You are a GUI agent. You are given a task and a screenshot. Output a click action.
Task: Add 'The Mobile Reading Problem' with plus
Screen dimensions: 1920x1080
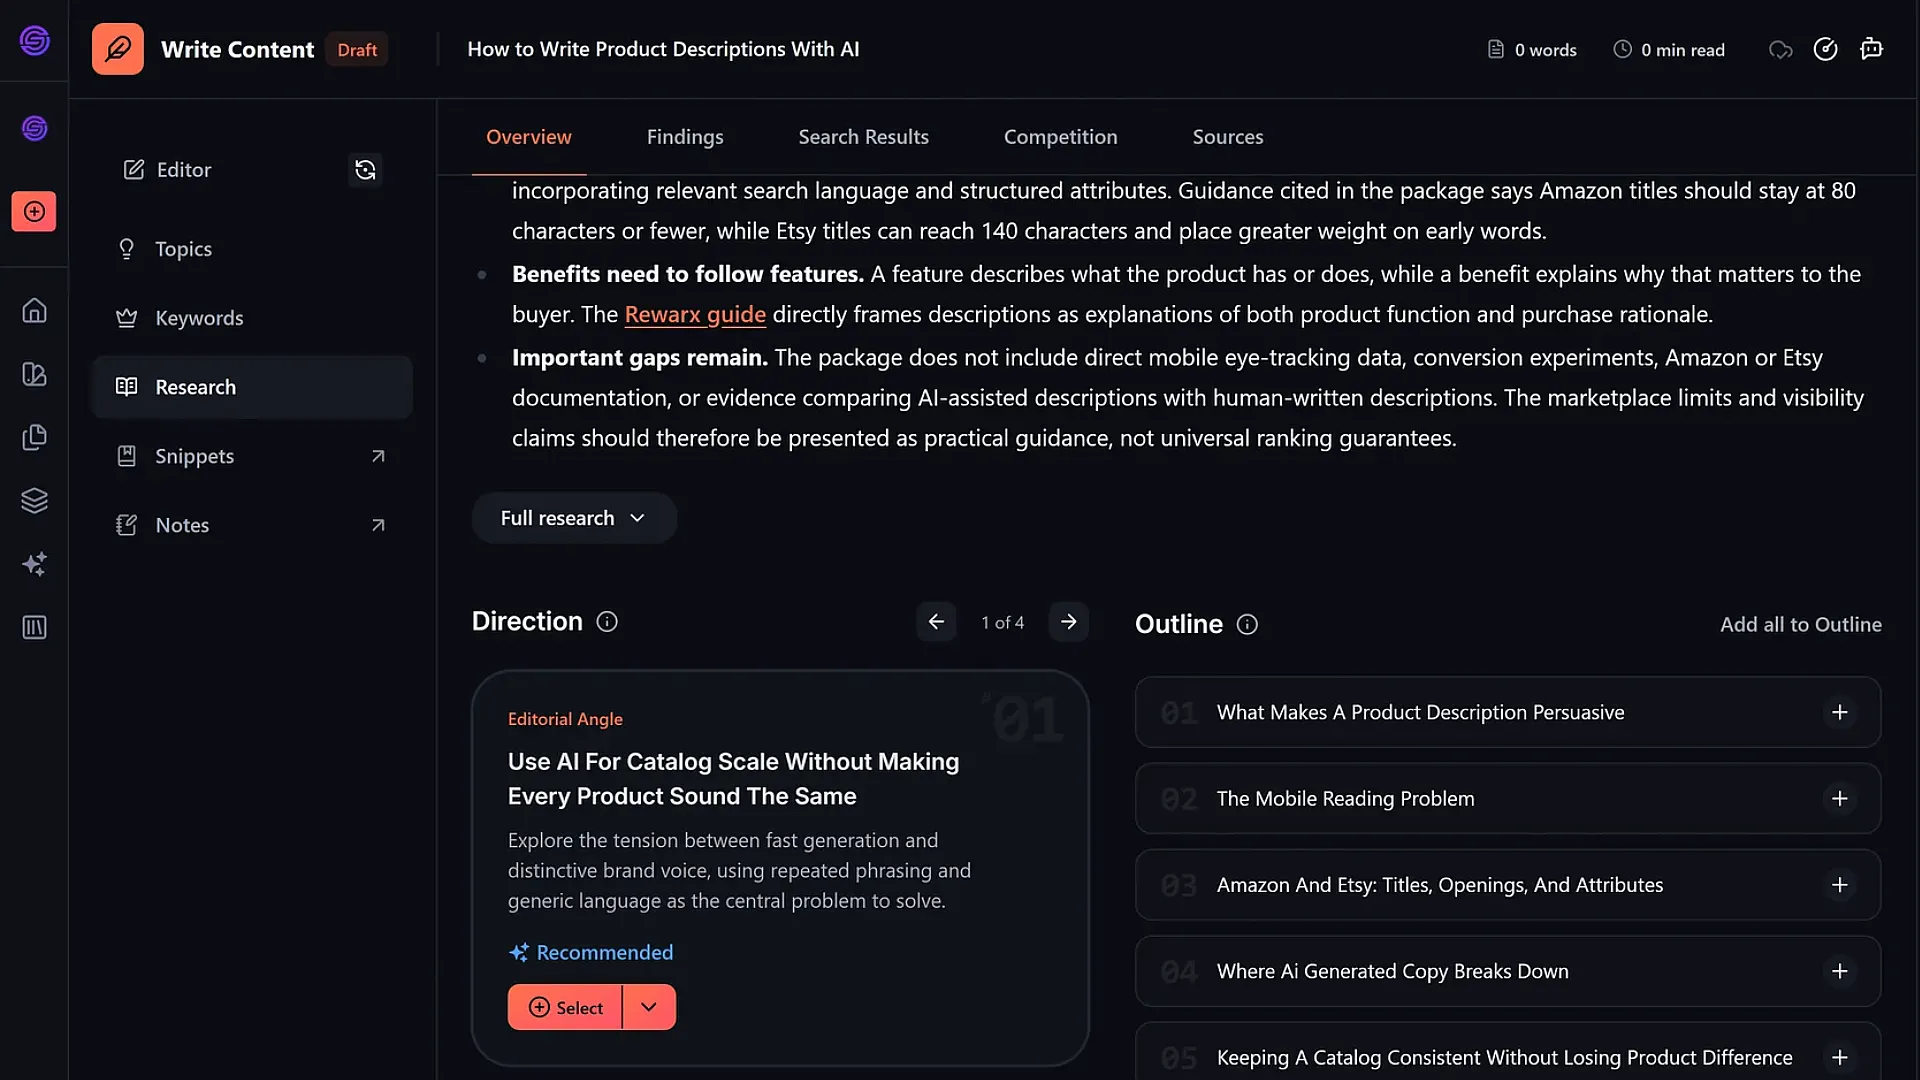click(x=1839, y=799)
